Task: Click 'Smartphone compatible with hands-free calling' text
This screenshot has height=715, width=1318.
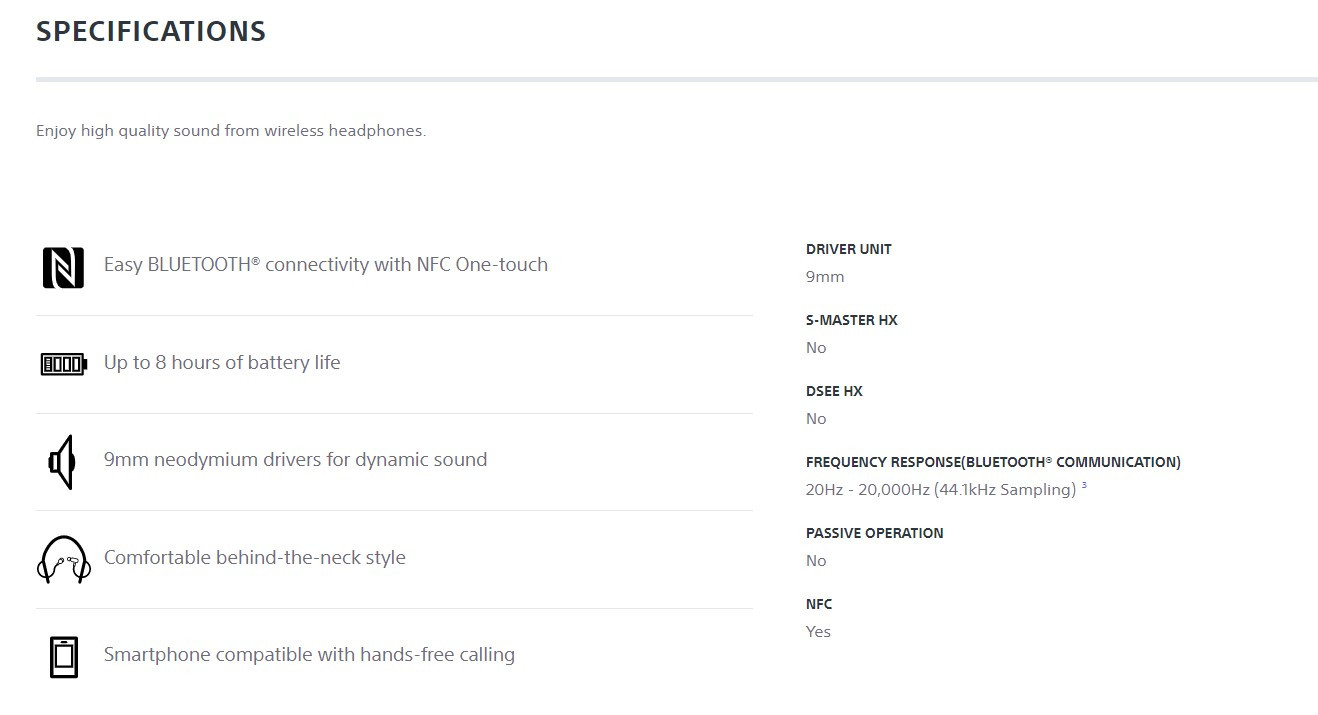Action: [x=309, y=655]
